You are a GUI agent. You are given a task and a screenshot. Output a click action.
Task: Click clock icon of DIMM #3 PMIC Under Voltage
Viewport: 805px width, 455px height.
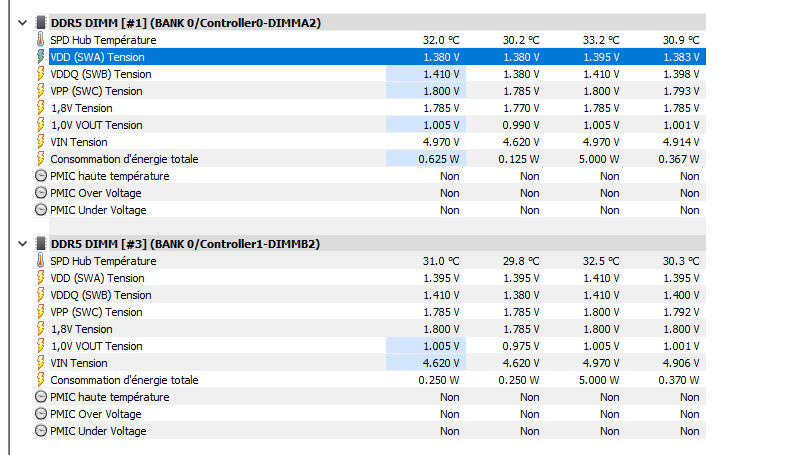click(41, 430)
